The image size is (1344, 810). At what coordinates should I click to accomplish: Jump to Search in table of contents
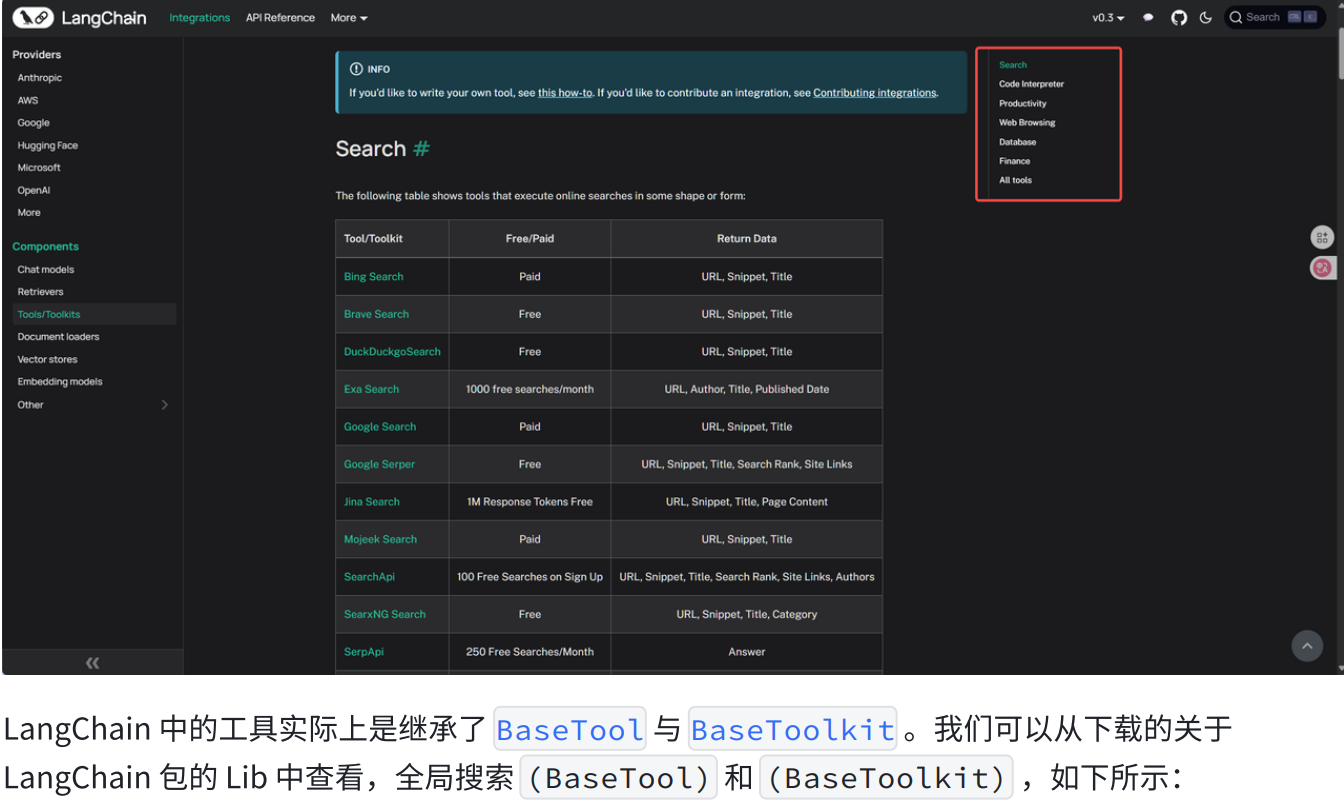[x=1013, y=65]
